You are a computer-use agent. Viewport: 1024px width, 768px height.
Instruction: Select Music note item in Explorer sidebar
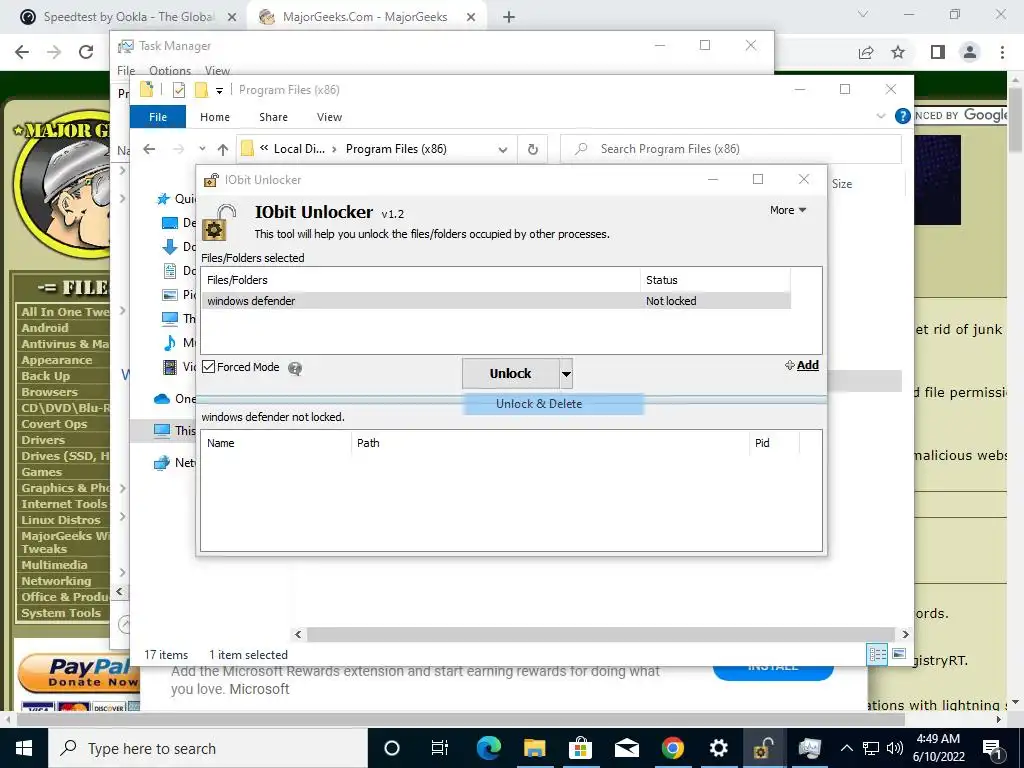[x=170, y=342]
